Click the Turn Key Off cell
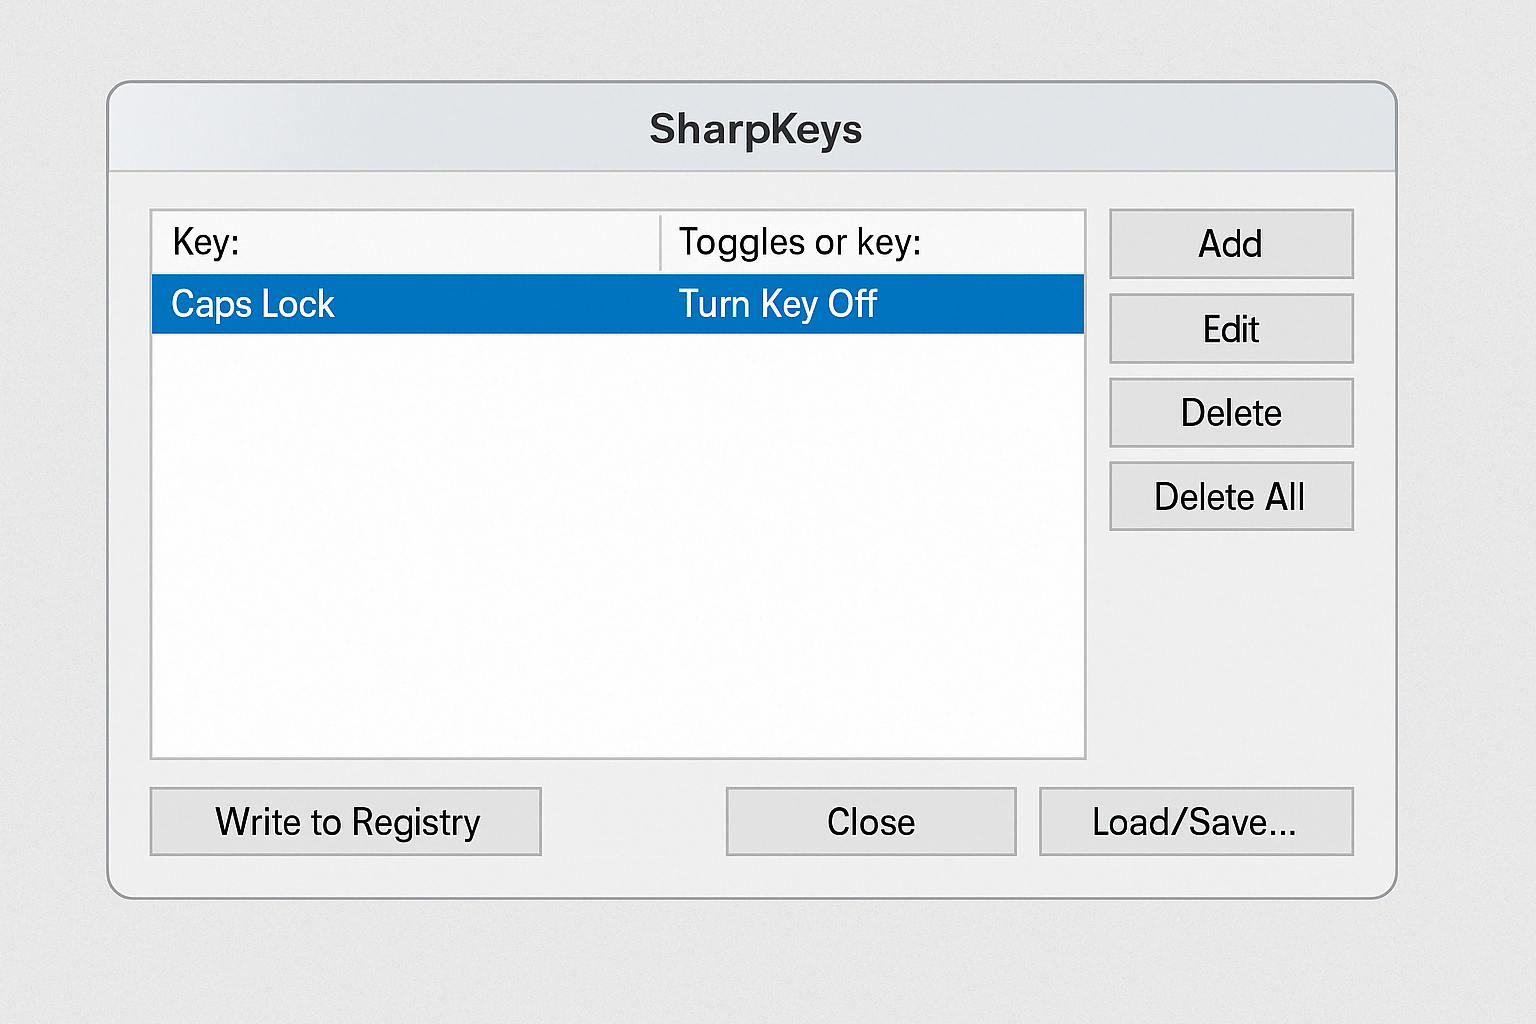This screenshot has width=1536, height=1024. tap(778, 303)
